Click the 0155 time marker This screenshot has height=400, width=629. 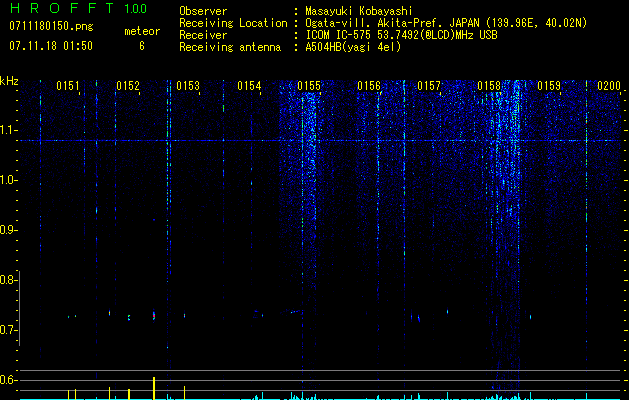click(309, 86)
